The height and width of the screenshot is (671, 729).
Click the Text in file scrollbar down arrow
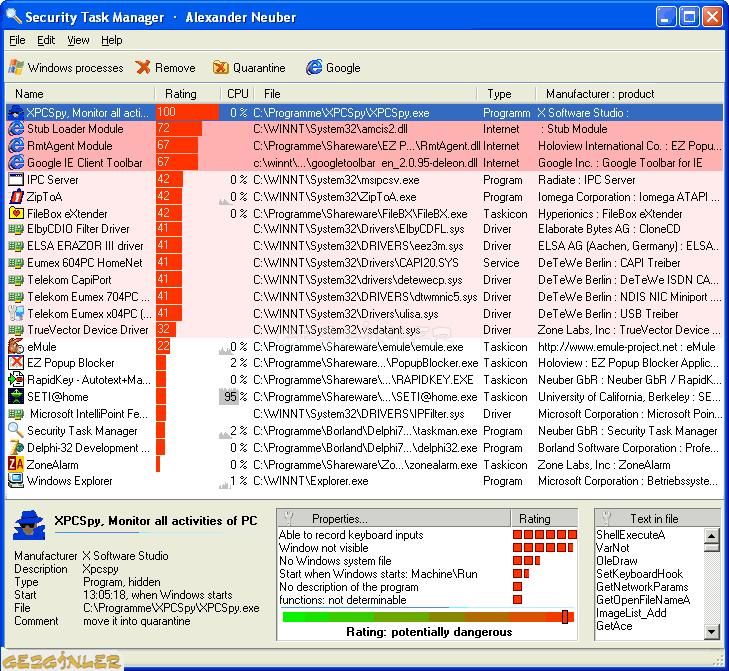[712, 631]
